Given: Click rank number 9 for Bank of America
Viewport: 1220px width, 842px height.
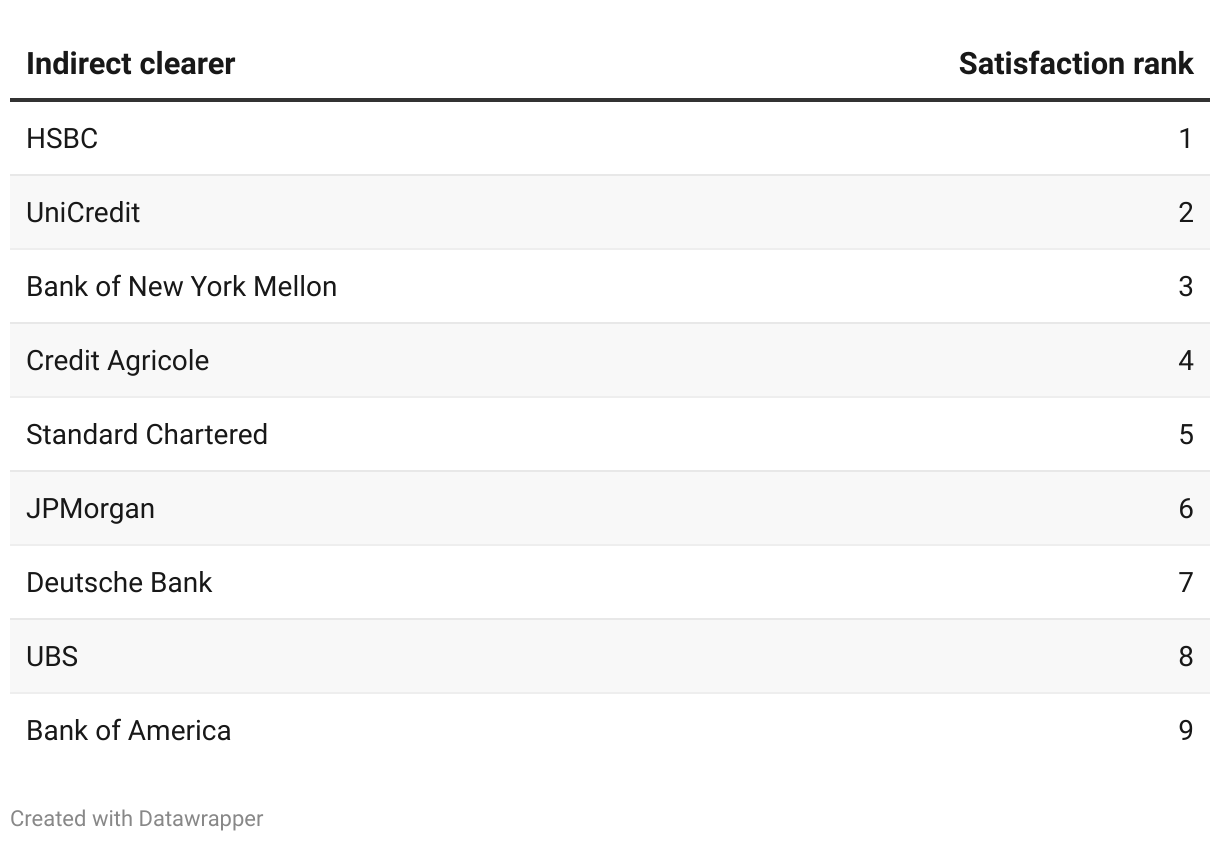Looking at the screenshot, I should click(x=1185, y=730).
